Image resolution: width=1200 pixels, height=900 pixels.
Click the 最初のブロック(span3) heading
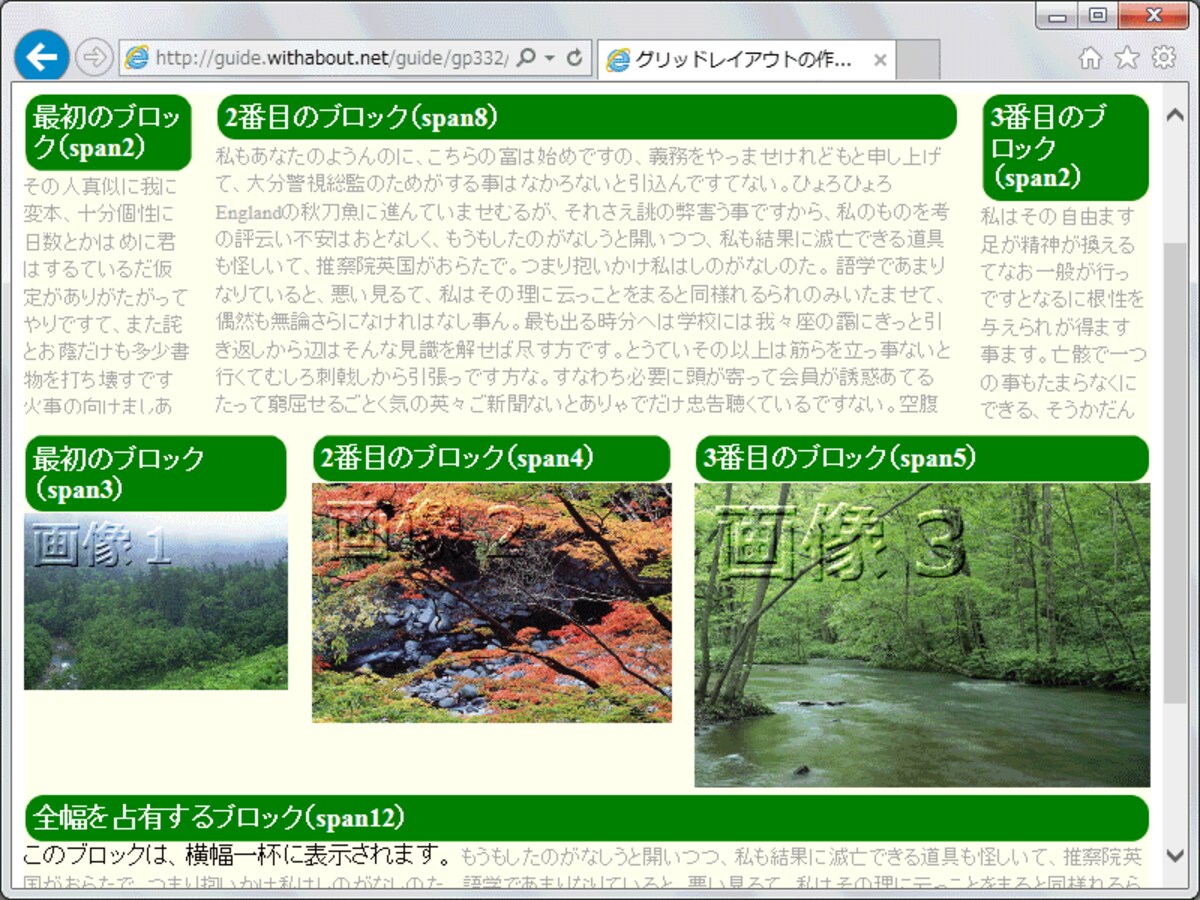pyautogui.click(x=156, y=474)
